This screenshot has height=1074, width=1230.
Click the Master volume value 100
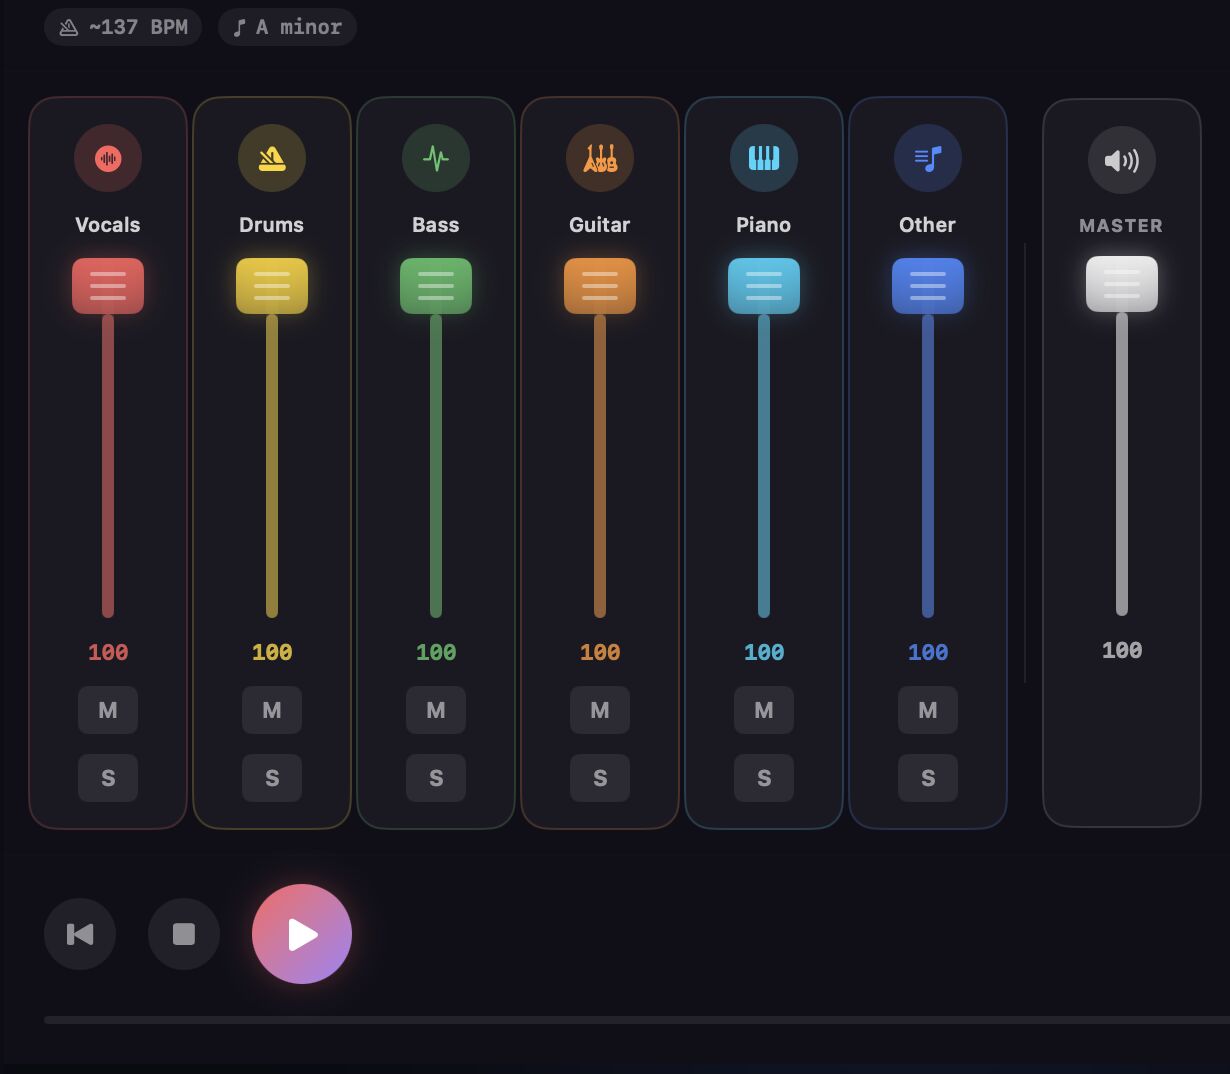click(x=1122, y=651)
